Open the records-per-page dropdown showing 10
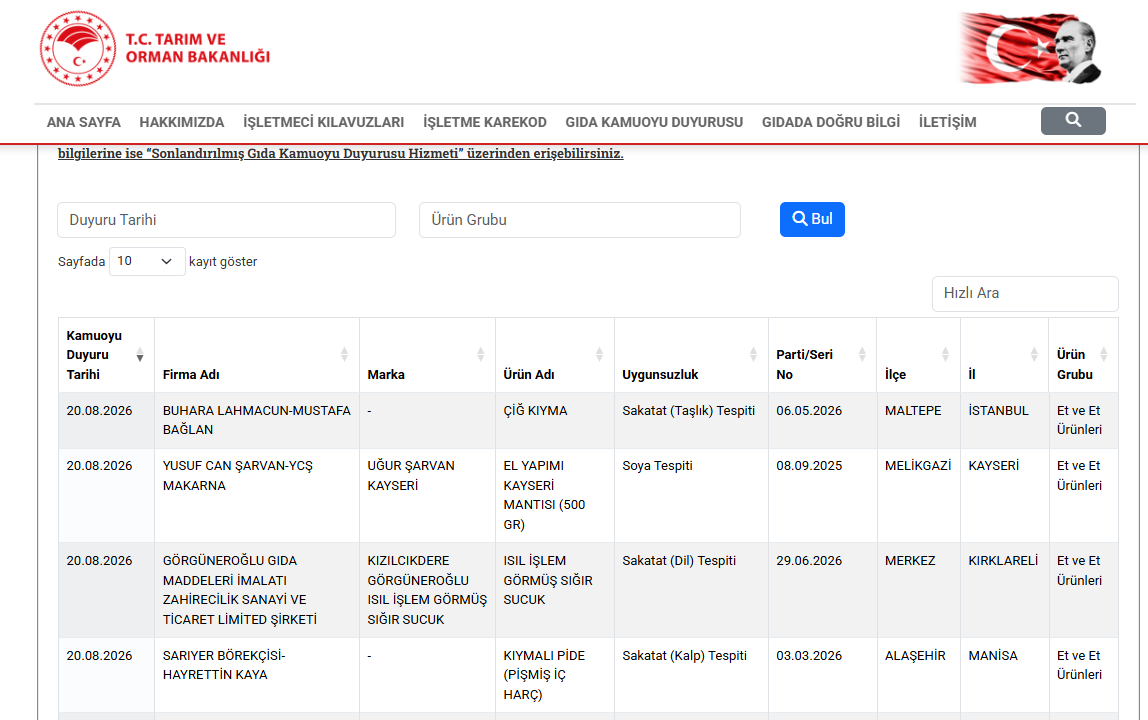Screen dimensions: 1148x720 click(x=146, y=261)
